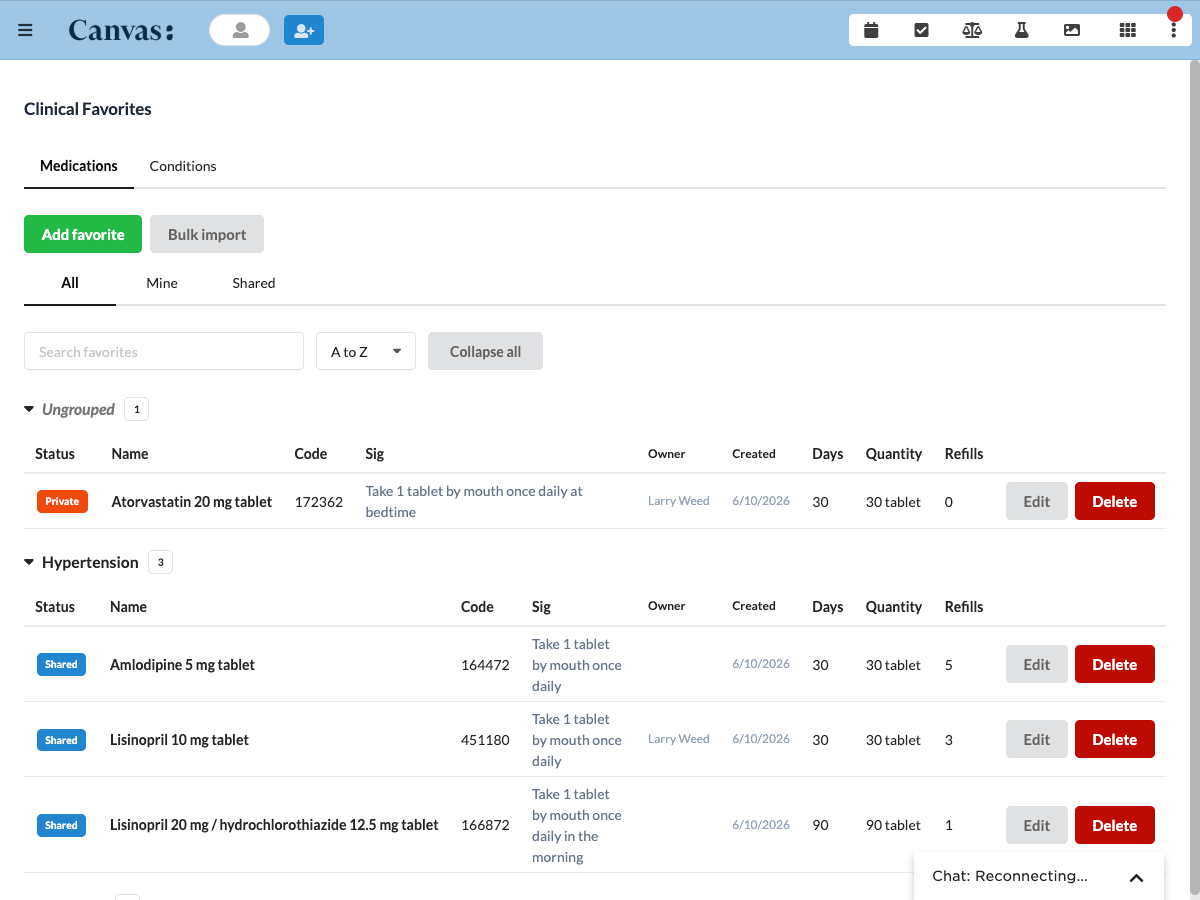Click the code 166872
The width and height of the screenshot is (1200, 900).
(485, 825)
